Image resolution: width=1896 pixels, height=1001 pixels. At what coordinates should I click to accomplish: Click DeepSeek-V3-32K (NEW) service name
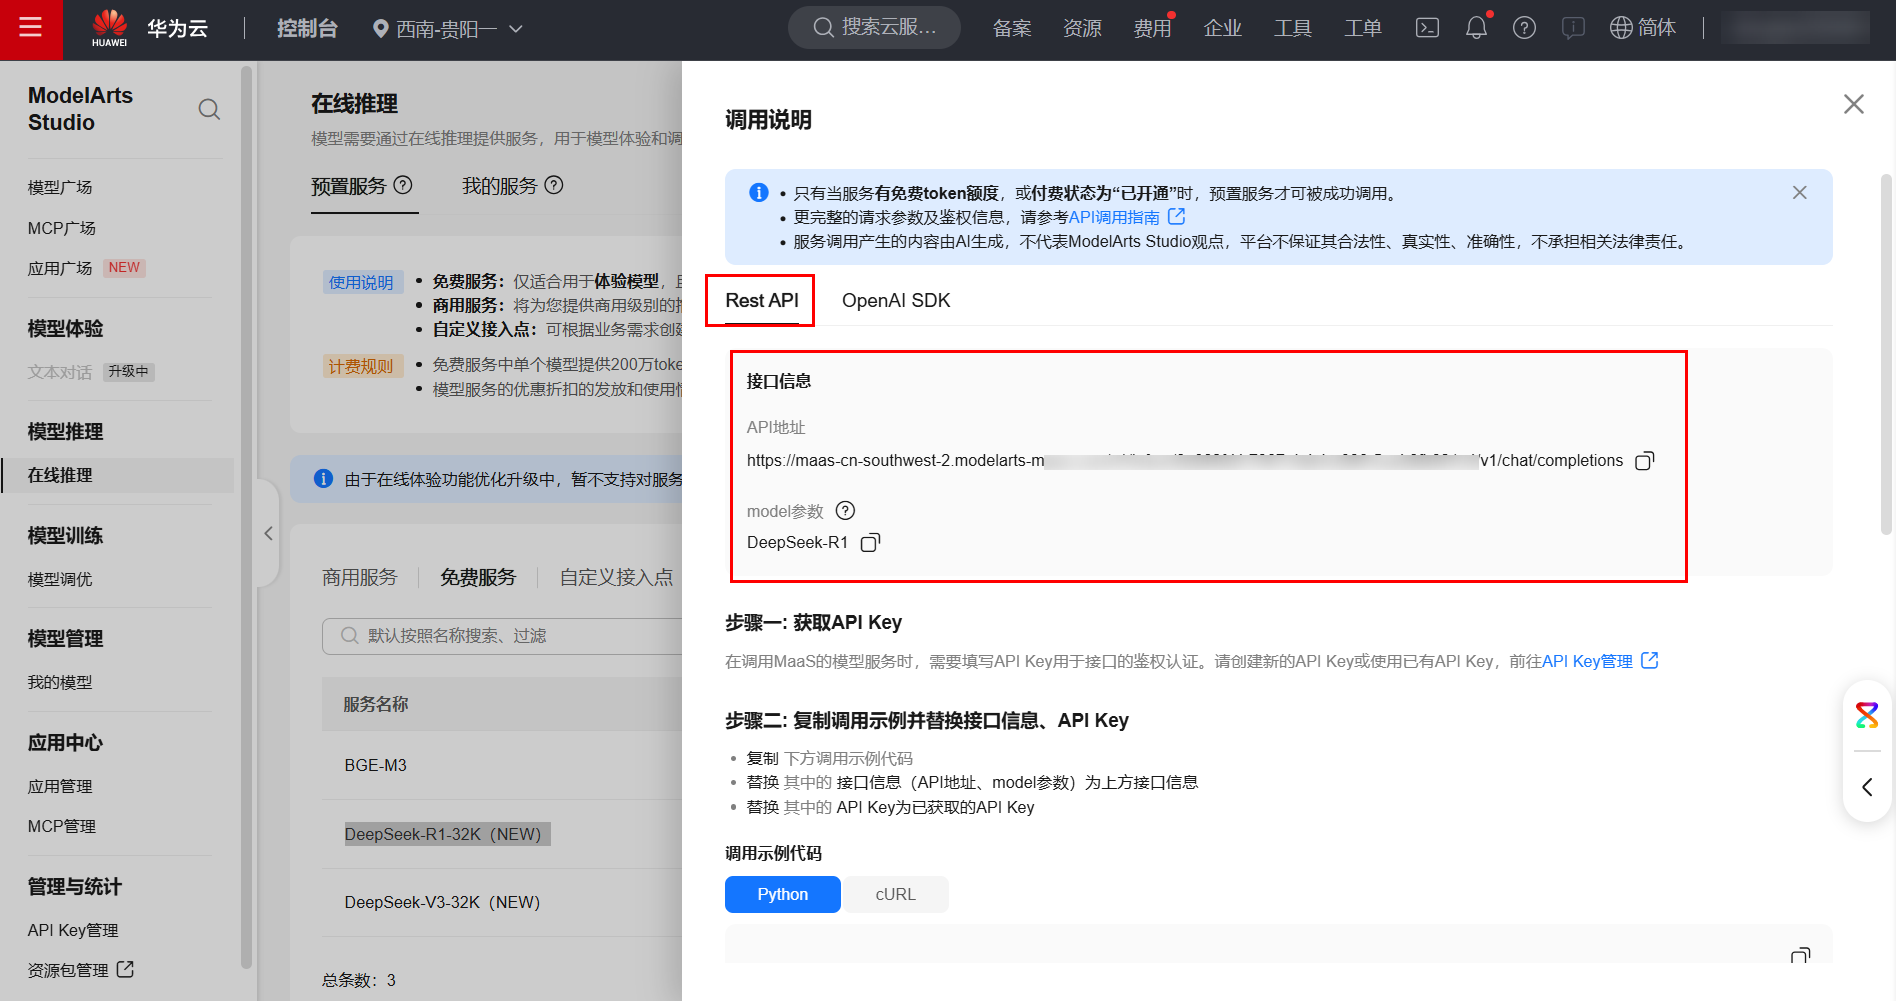point(442,902)
